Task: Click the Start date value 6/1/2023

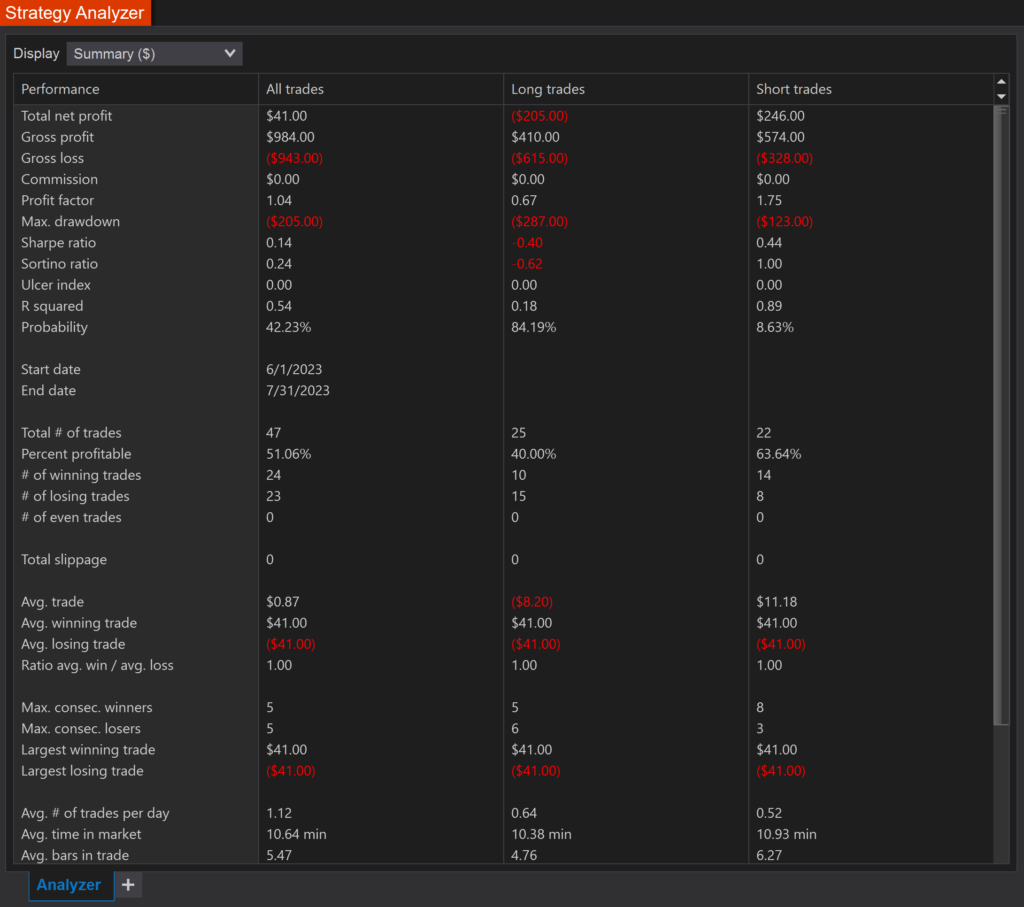Action: (294, 370)
